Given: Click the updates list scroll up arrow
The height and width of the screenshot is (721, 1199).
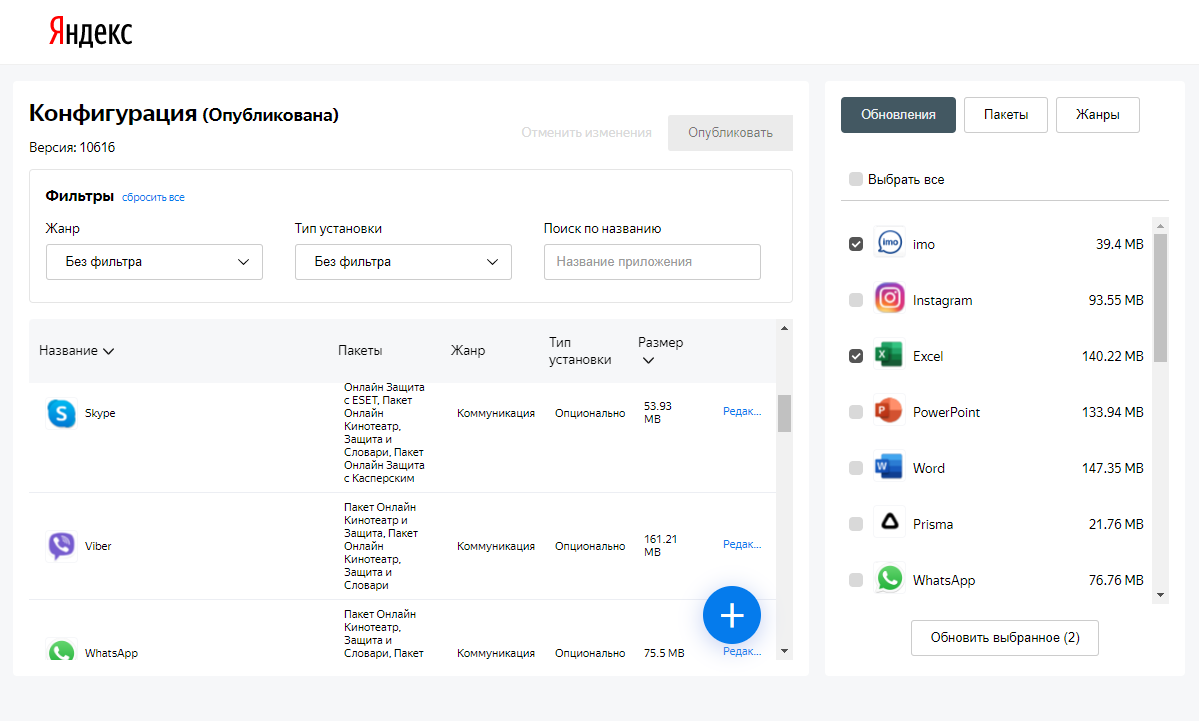Looking at the screenshot, I should (x=1160, y=226).
